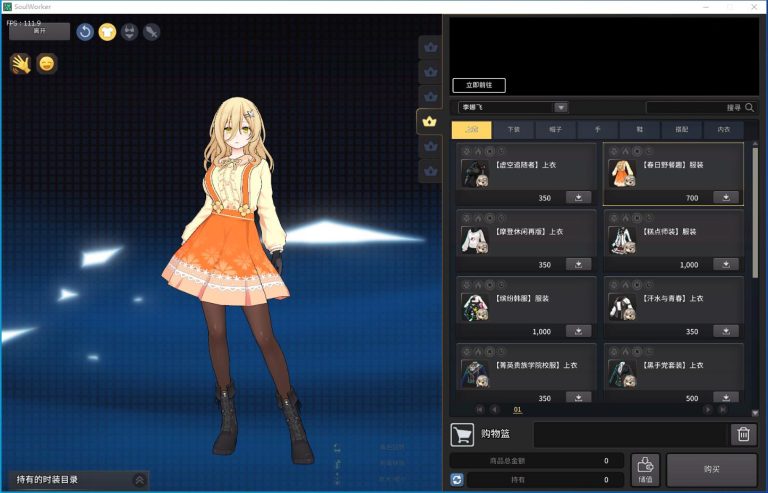Add 【虚空追随者】上衣 to the basket
Viewport: 768px width, 493px height.
(x=578, y=197)
